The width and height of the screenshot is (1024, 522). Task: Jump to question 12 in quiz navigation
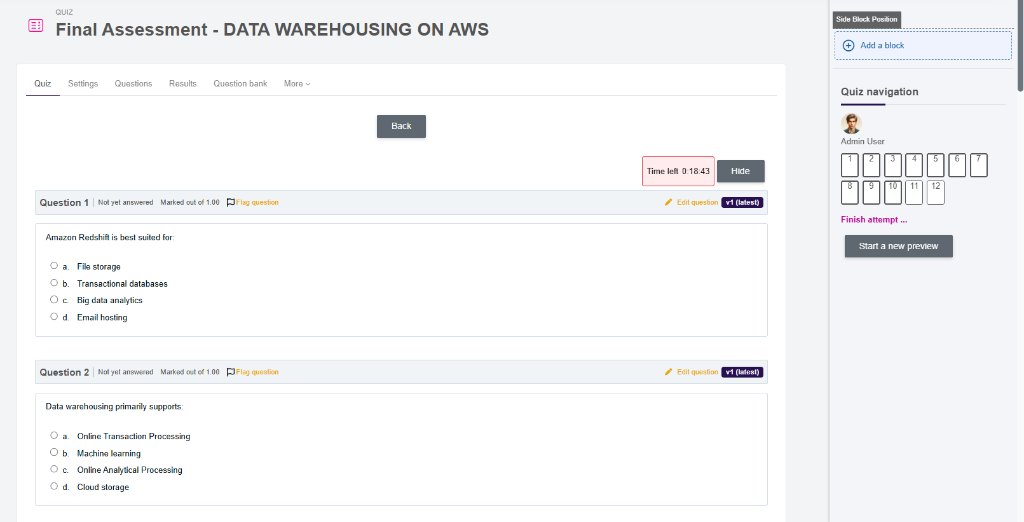(x=936, y=193)
